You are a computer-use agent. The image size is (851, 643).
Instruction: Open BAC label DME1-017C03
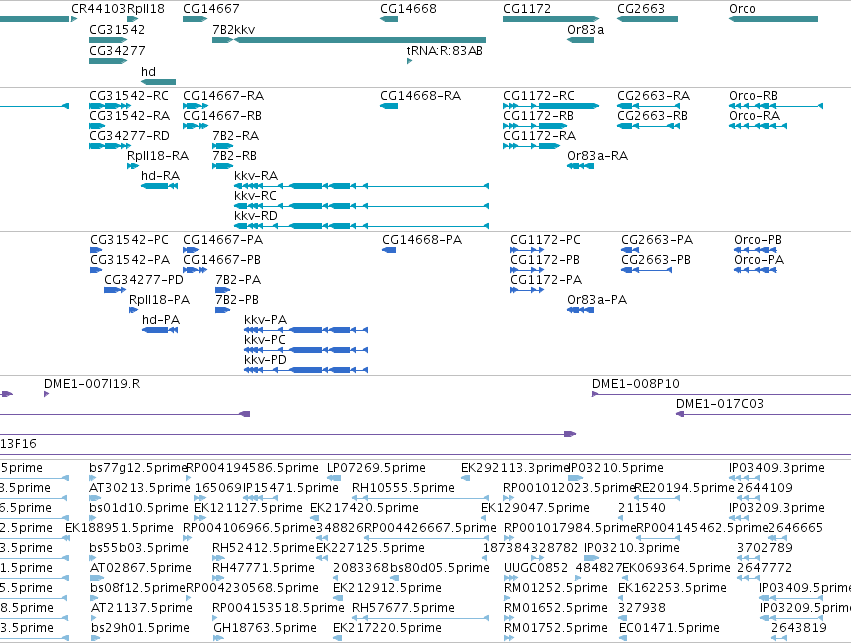720,404
